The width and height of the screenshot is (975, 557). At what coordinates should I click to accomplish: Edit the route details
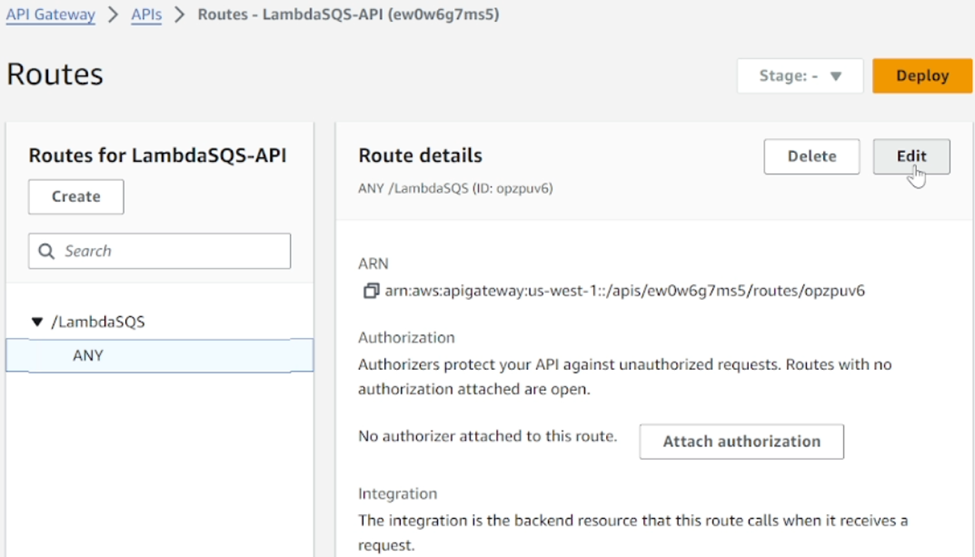911,156
